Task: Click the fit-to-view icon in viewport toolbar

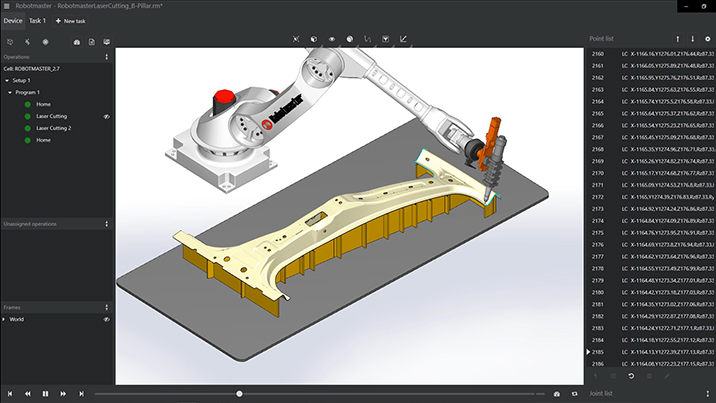Action: point(296,39)
